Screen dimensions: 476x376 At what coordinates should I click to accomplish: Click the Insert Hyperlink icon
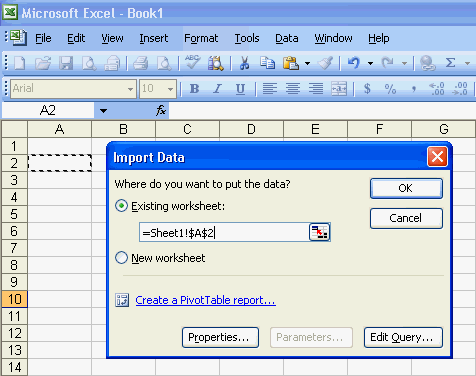click(427, 63)
